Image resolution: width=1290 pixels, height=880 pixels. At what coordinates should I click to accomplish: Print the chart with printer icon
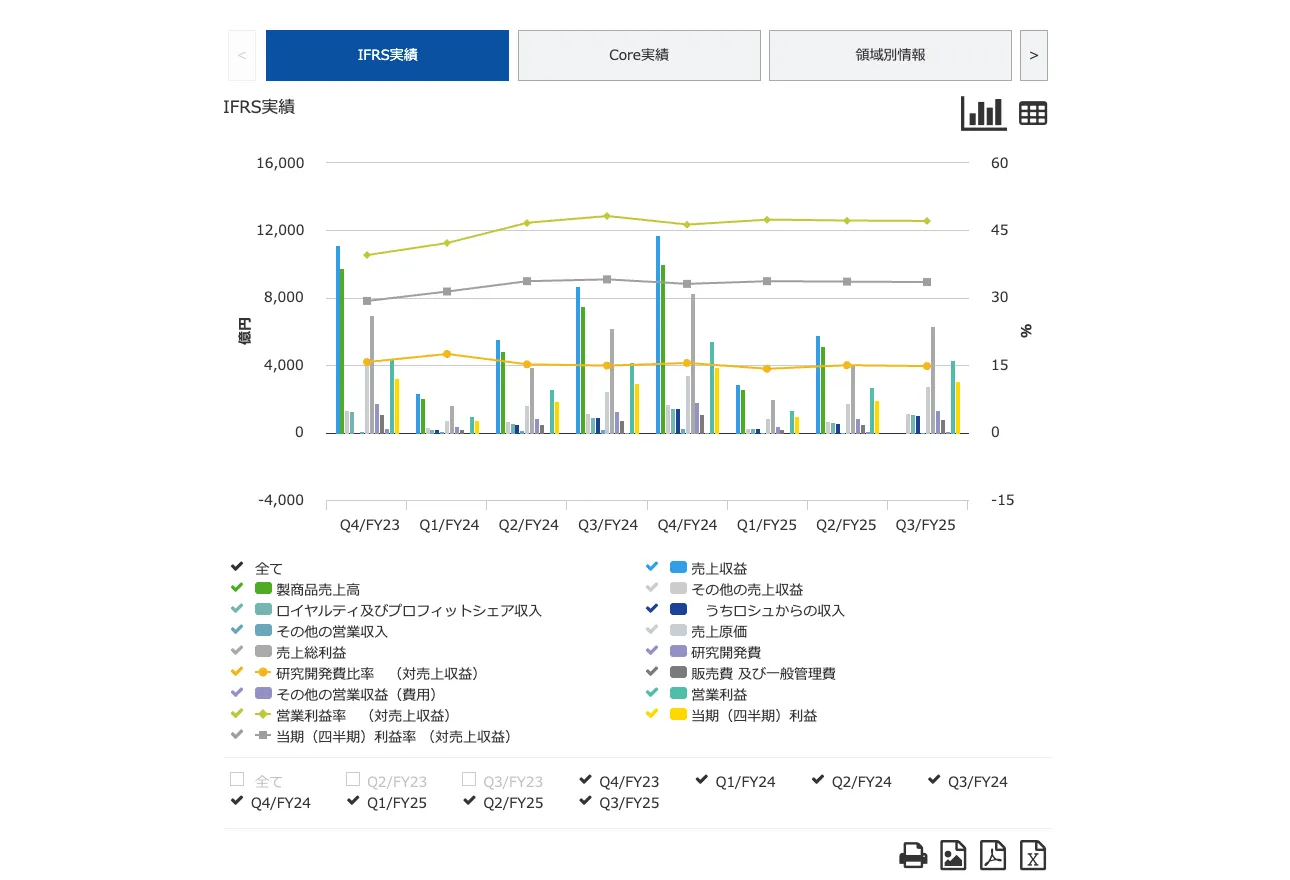(x=913, y=856)
